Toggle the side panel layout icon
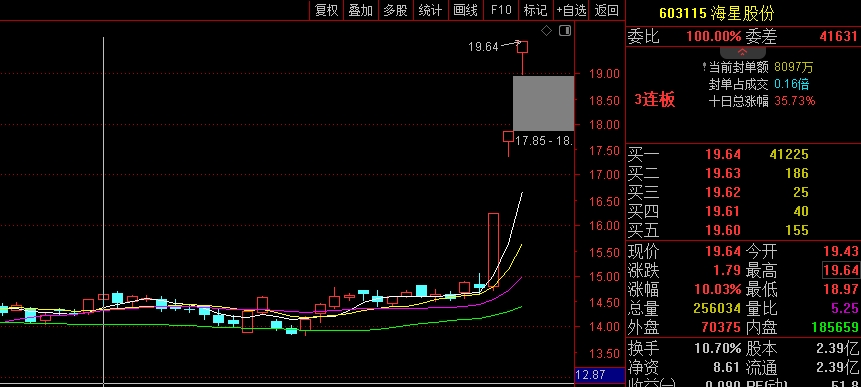861x387 pixels. pos(565,31)
